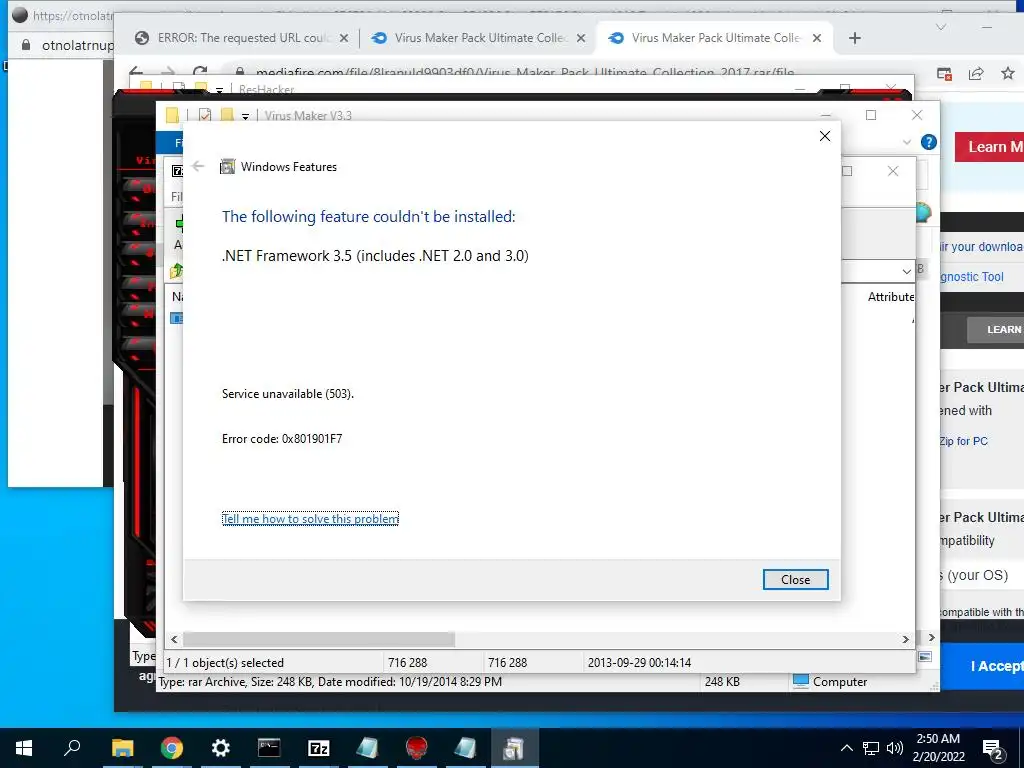Open the Windows Start menu
The image size is (1024, 768).
tap(24, 748)
